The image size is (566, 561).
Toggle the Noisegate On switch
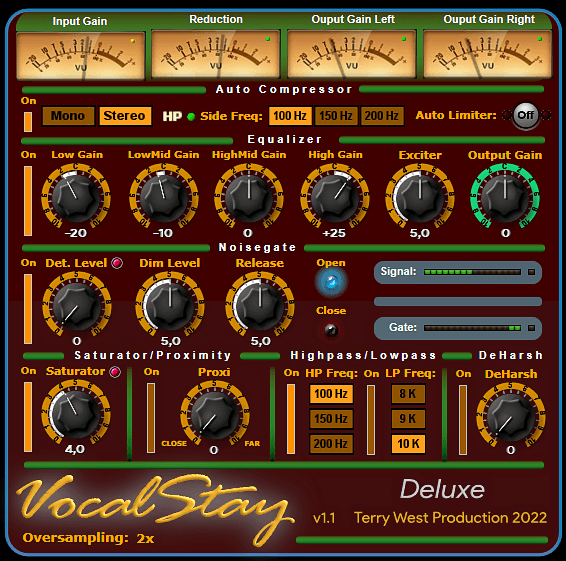pos(28,309)
